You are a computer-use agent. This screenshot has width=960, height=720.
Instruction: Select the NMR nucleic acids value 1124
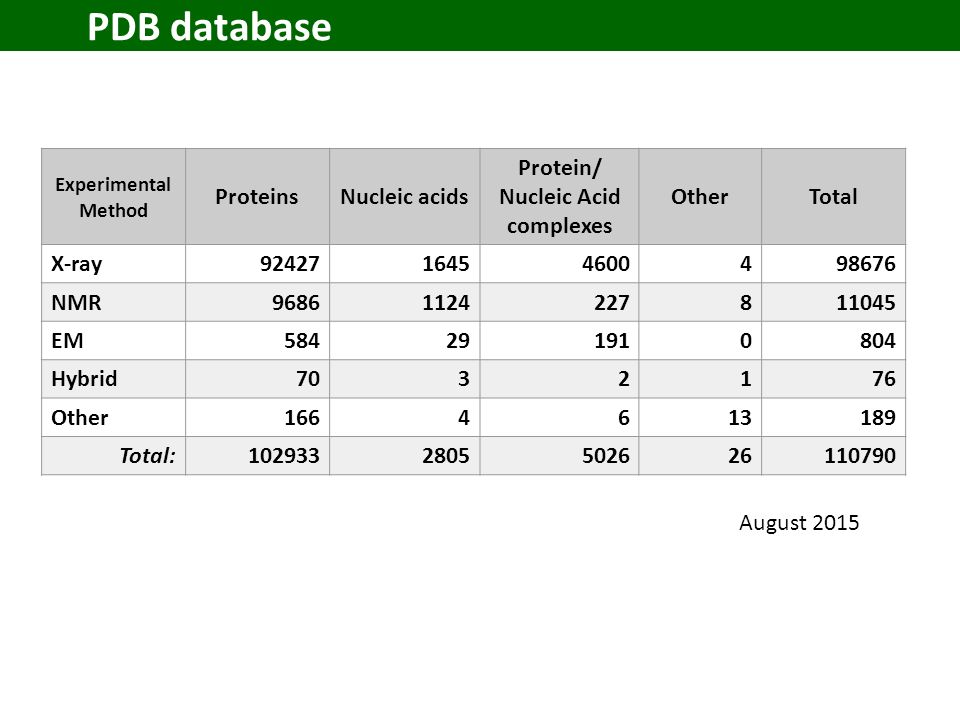tap(446, 302)
